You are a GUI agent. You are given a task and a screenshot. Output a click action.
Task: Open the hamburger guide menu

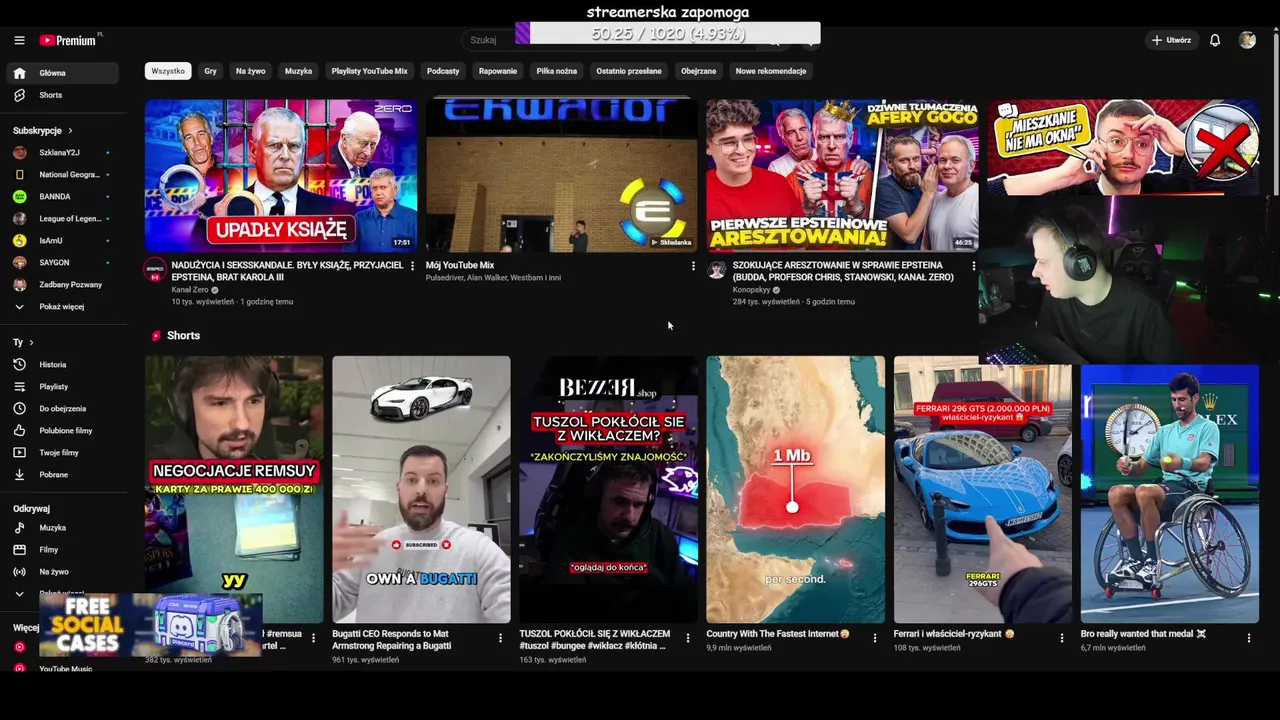point(19,40)
